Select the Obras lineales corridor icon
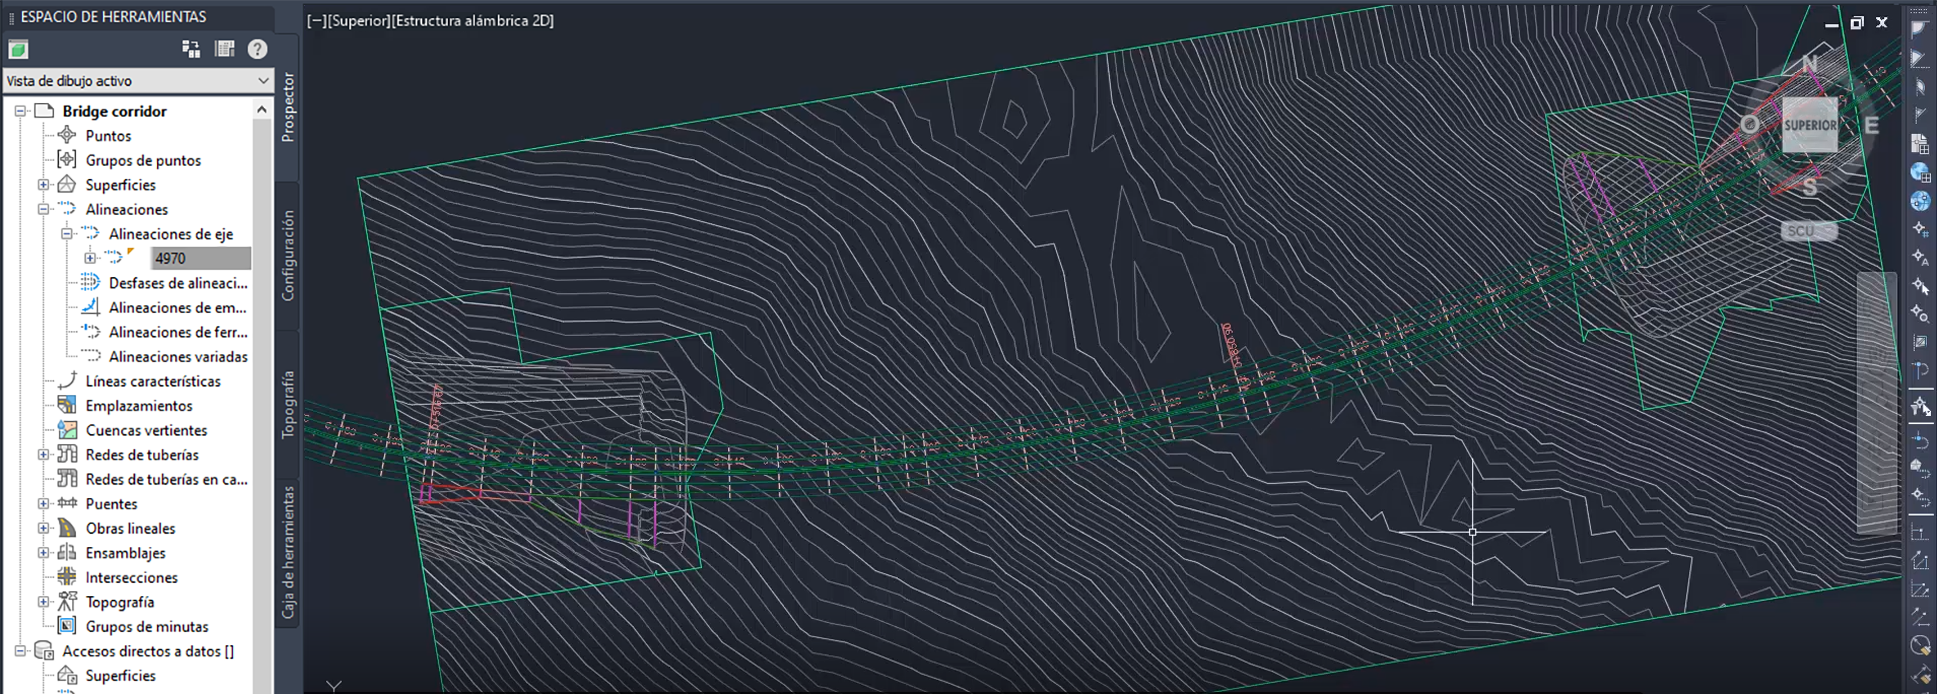 [67, 528]
